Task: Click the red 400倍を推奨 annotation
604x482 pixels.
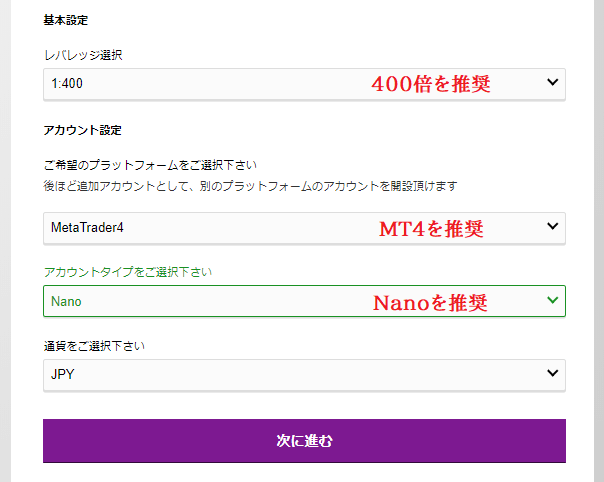Action: [430, 85]
